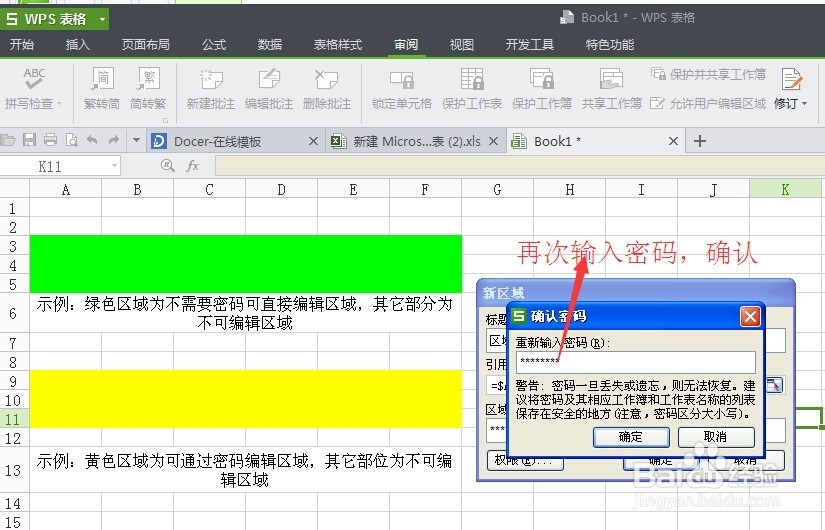Click the yellow filled cell area
Screen dimensions: 825x530
(246, 399)
